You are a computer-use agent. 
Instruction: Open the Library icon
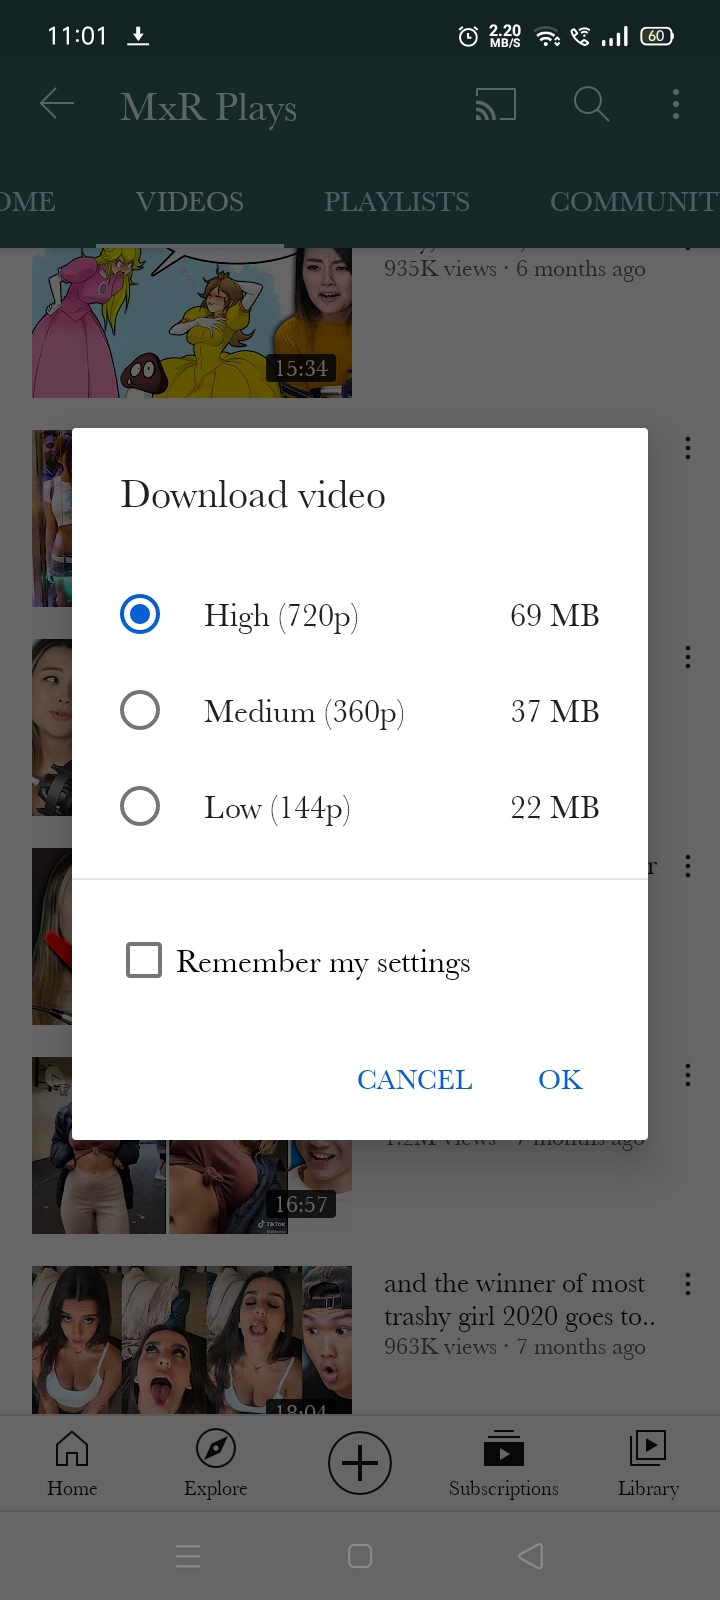pos(648,1462)
